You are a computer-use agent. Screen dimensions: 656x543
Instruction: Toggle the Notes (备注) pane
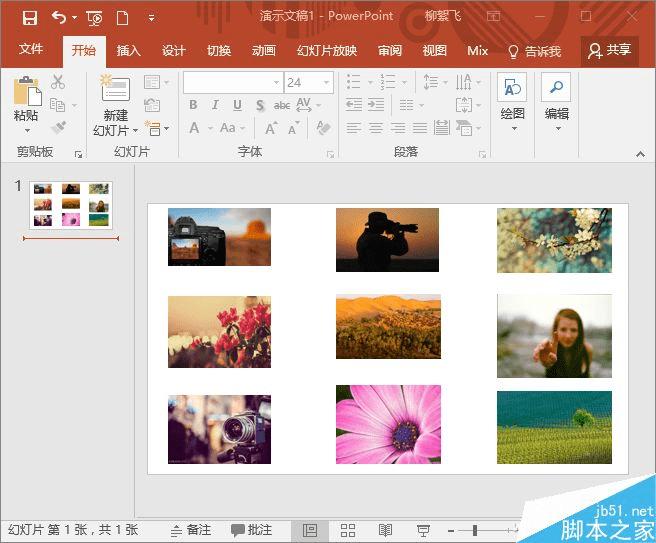coord(190,530)
